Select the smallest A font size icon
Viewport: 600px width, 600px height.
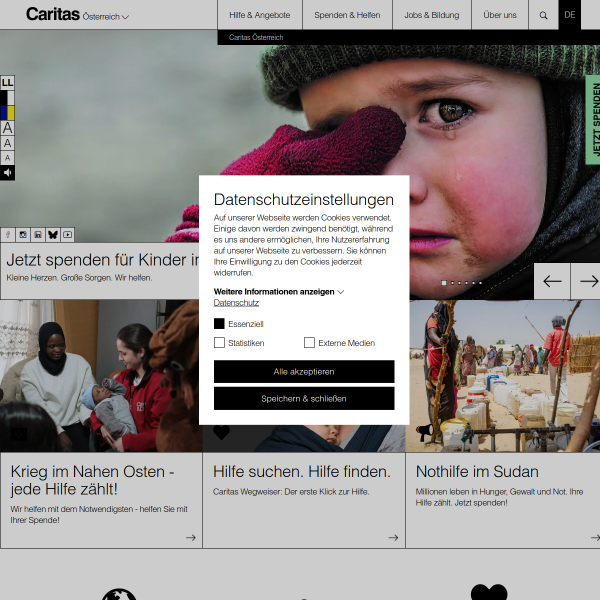[x=7, y=158]
